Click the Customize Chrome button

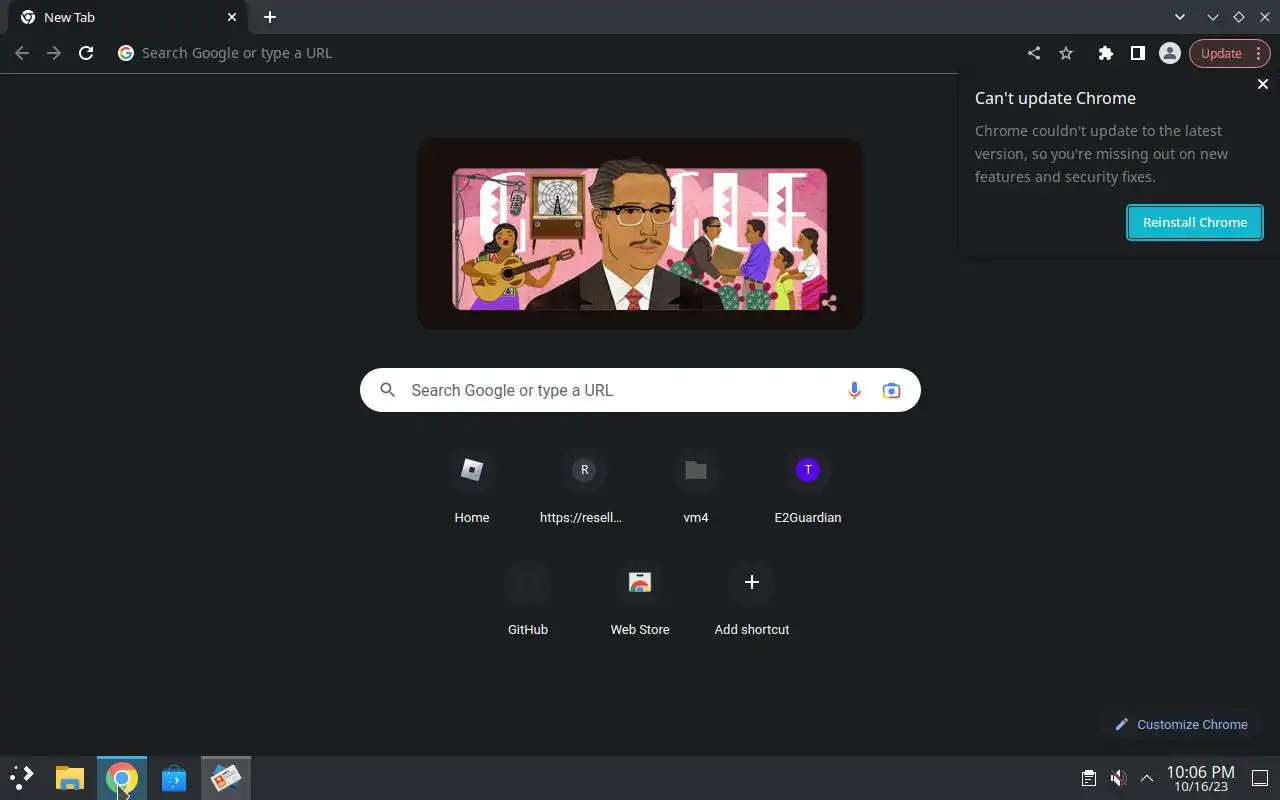click(x=1181, y=724)
